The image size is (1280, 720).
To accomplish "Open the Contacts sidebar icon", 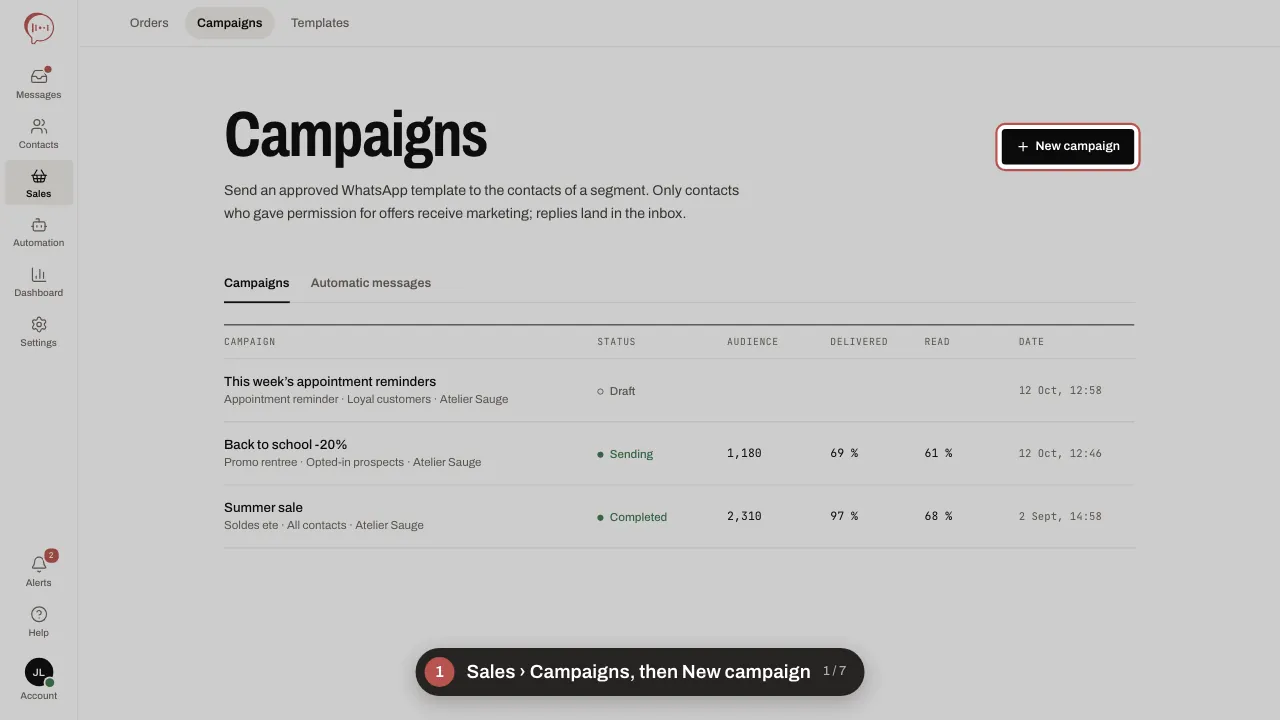I will point(39,126).
